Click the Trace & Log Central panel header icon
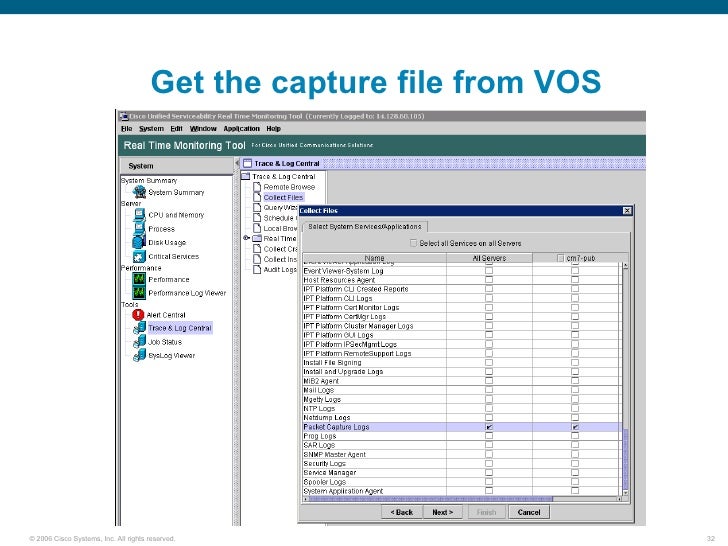 click(x=247, y=163)
